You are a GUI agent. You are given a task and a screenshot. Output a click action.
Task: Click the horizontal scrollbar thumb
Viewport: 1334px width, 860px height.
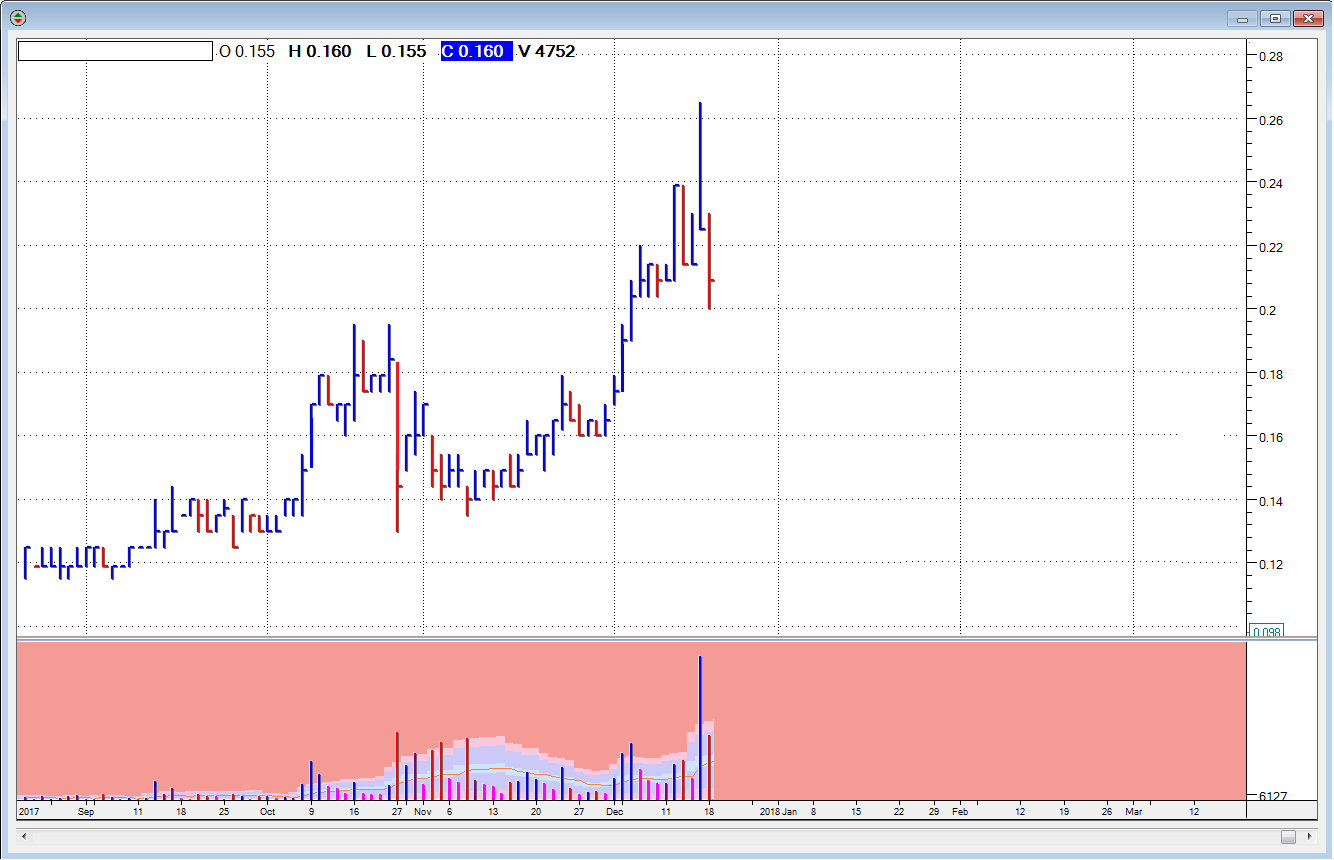click(x=1288, y=836)
